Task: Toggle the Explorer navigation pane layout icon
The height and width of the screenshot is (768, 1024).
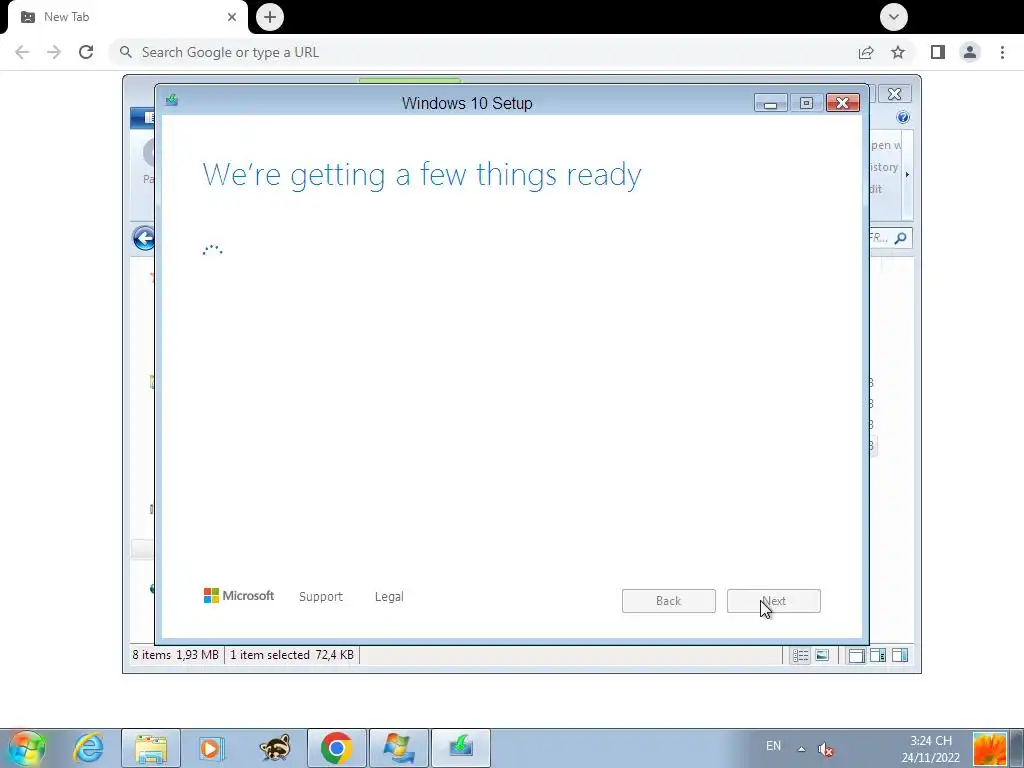Action: point(856,655)
